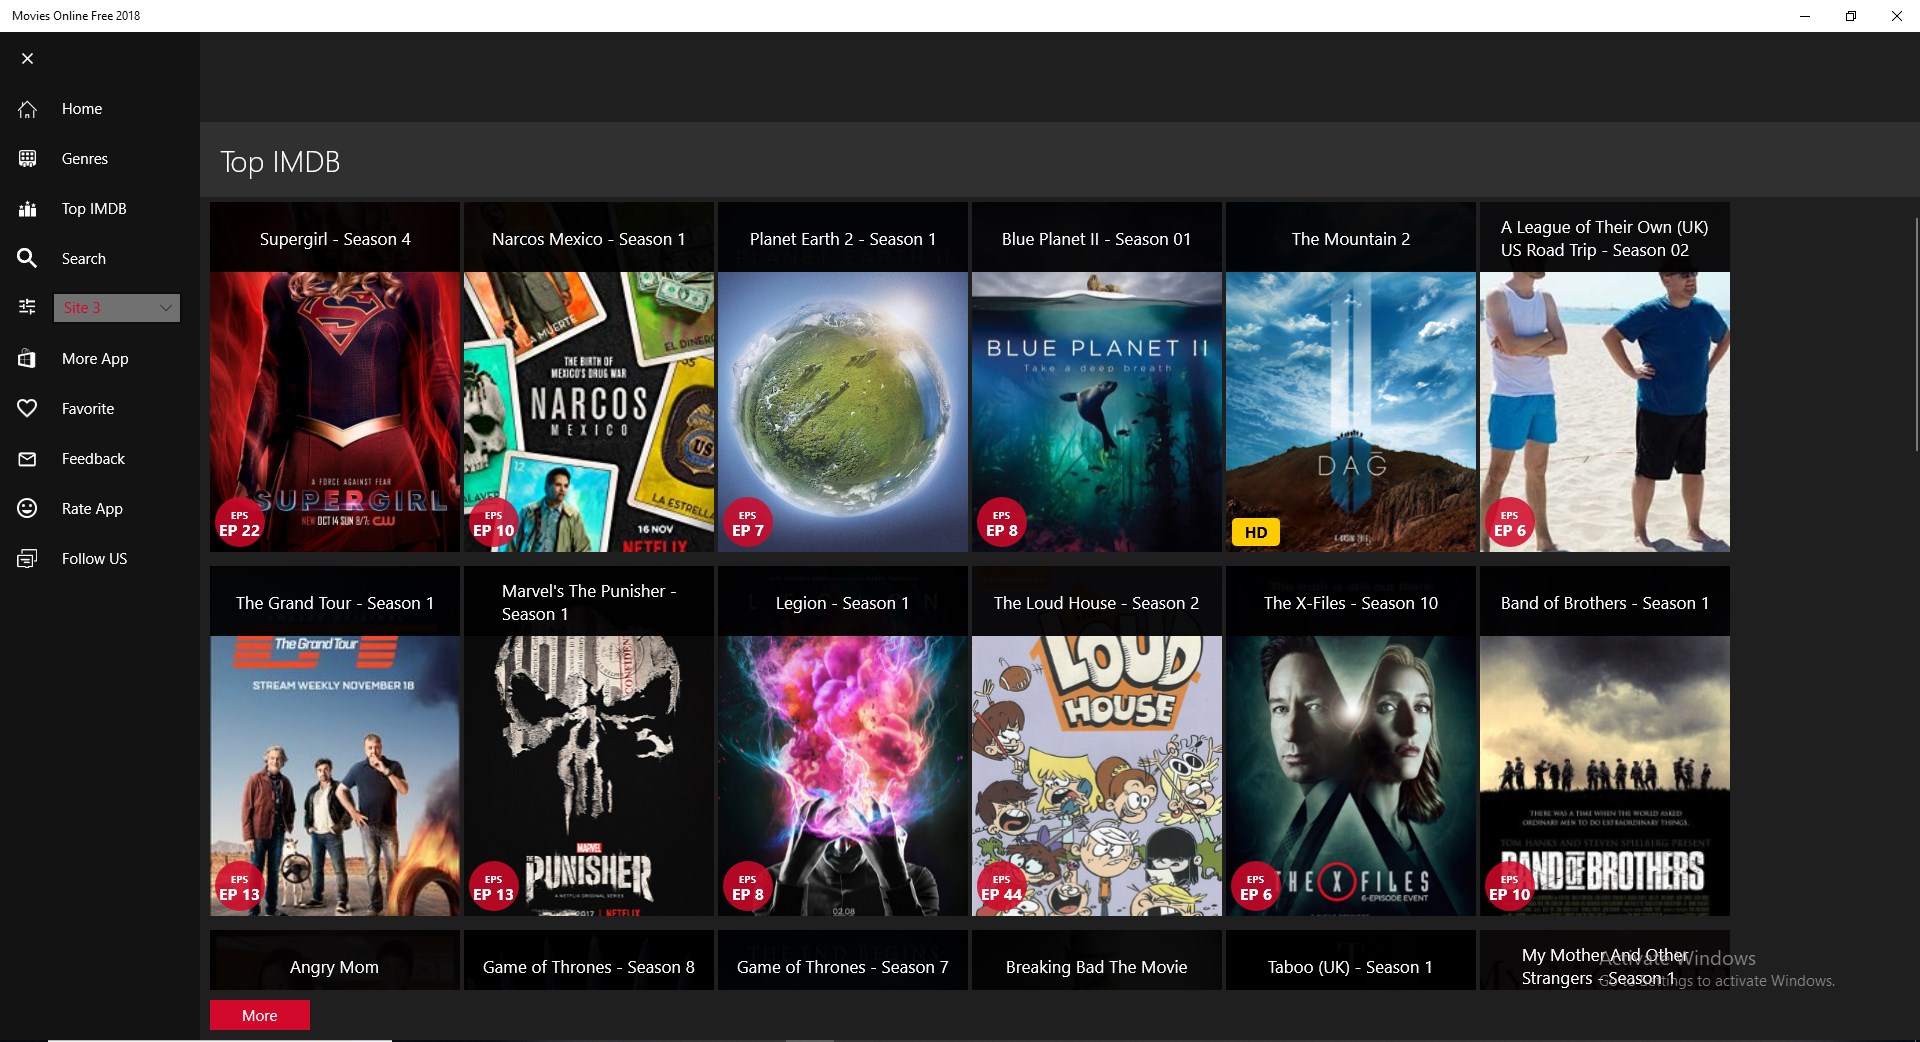Open The Grand Tour - Season 1 title
1920x1042 pixels.
click(x=335, y=603)
